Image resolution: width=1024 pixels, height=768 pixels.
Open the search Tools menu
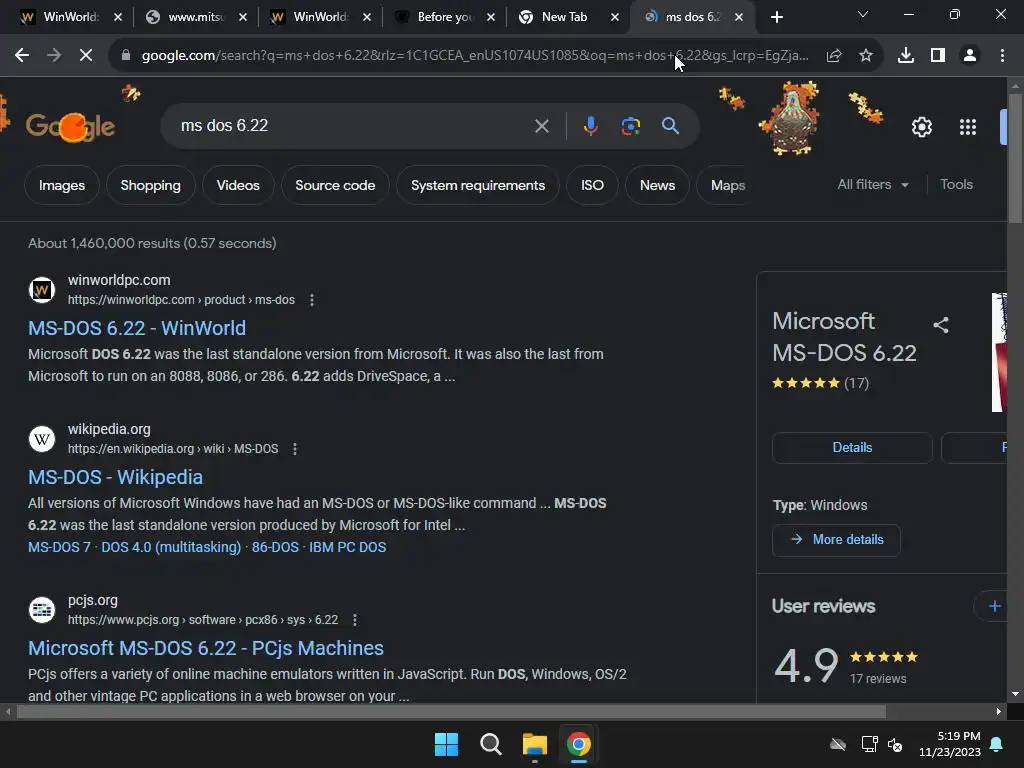[x=956, y=185]
